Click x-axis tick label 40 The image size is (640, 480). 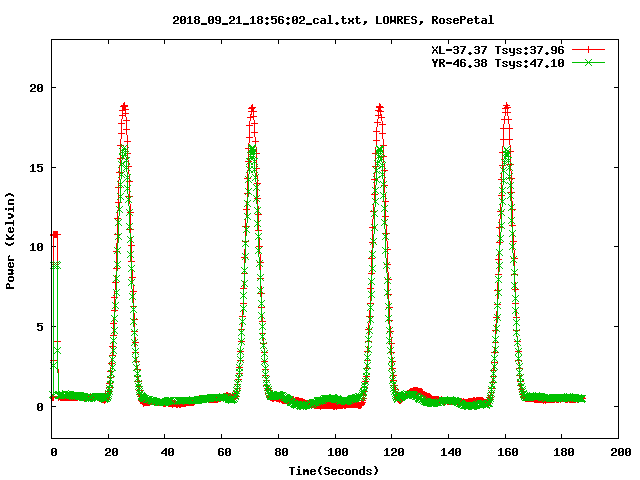[168, 452]
